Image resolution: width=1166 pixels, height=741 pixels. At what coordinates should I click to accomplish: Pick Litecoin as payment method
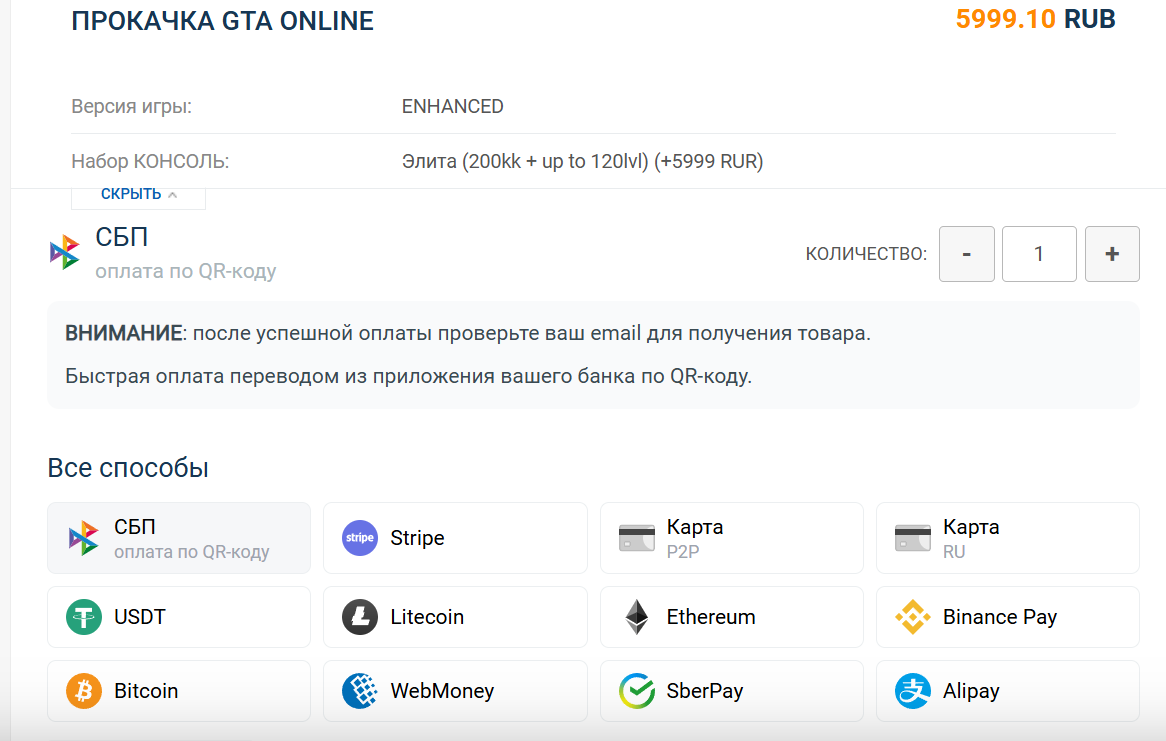pyautogui.click(x=455, y=617)
